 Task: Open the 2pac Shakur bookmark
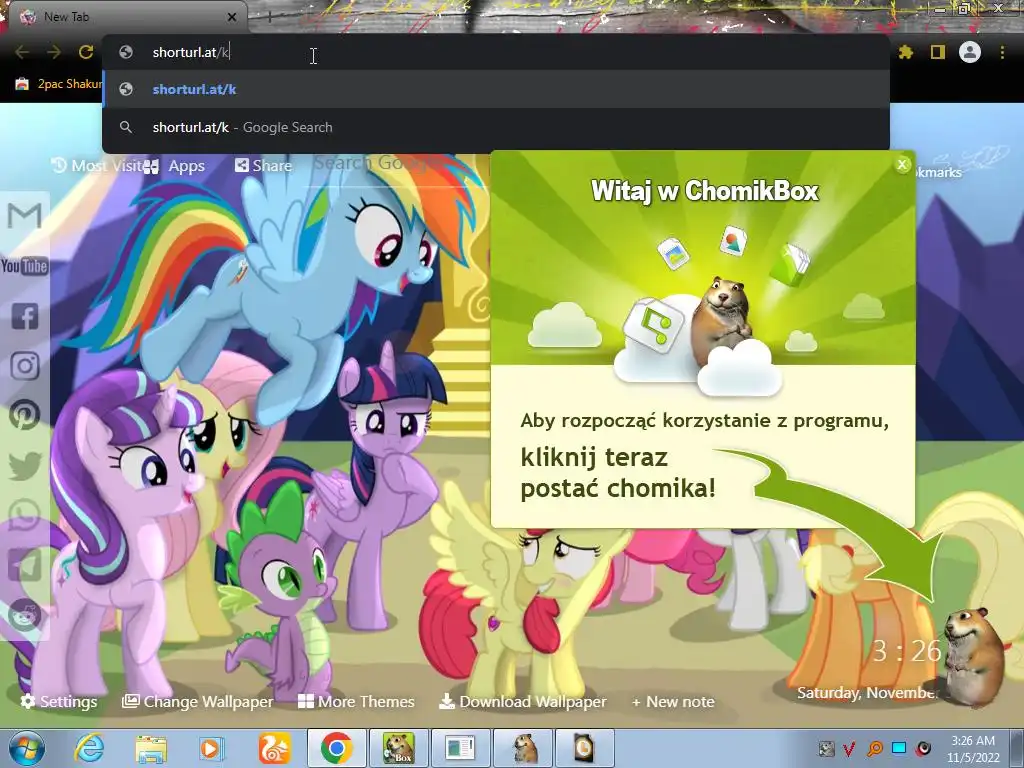coord(59,84)
